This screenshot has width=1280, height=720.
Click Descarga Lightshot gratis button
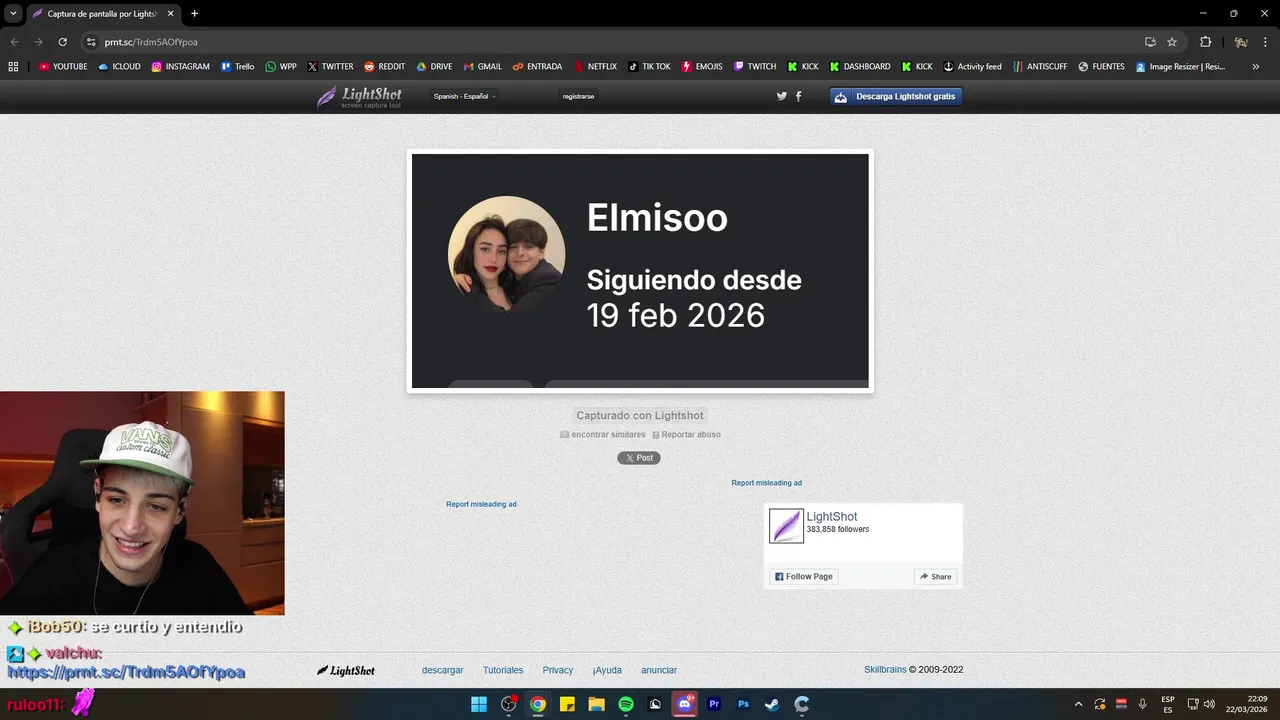coord(896,96)
